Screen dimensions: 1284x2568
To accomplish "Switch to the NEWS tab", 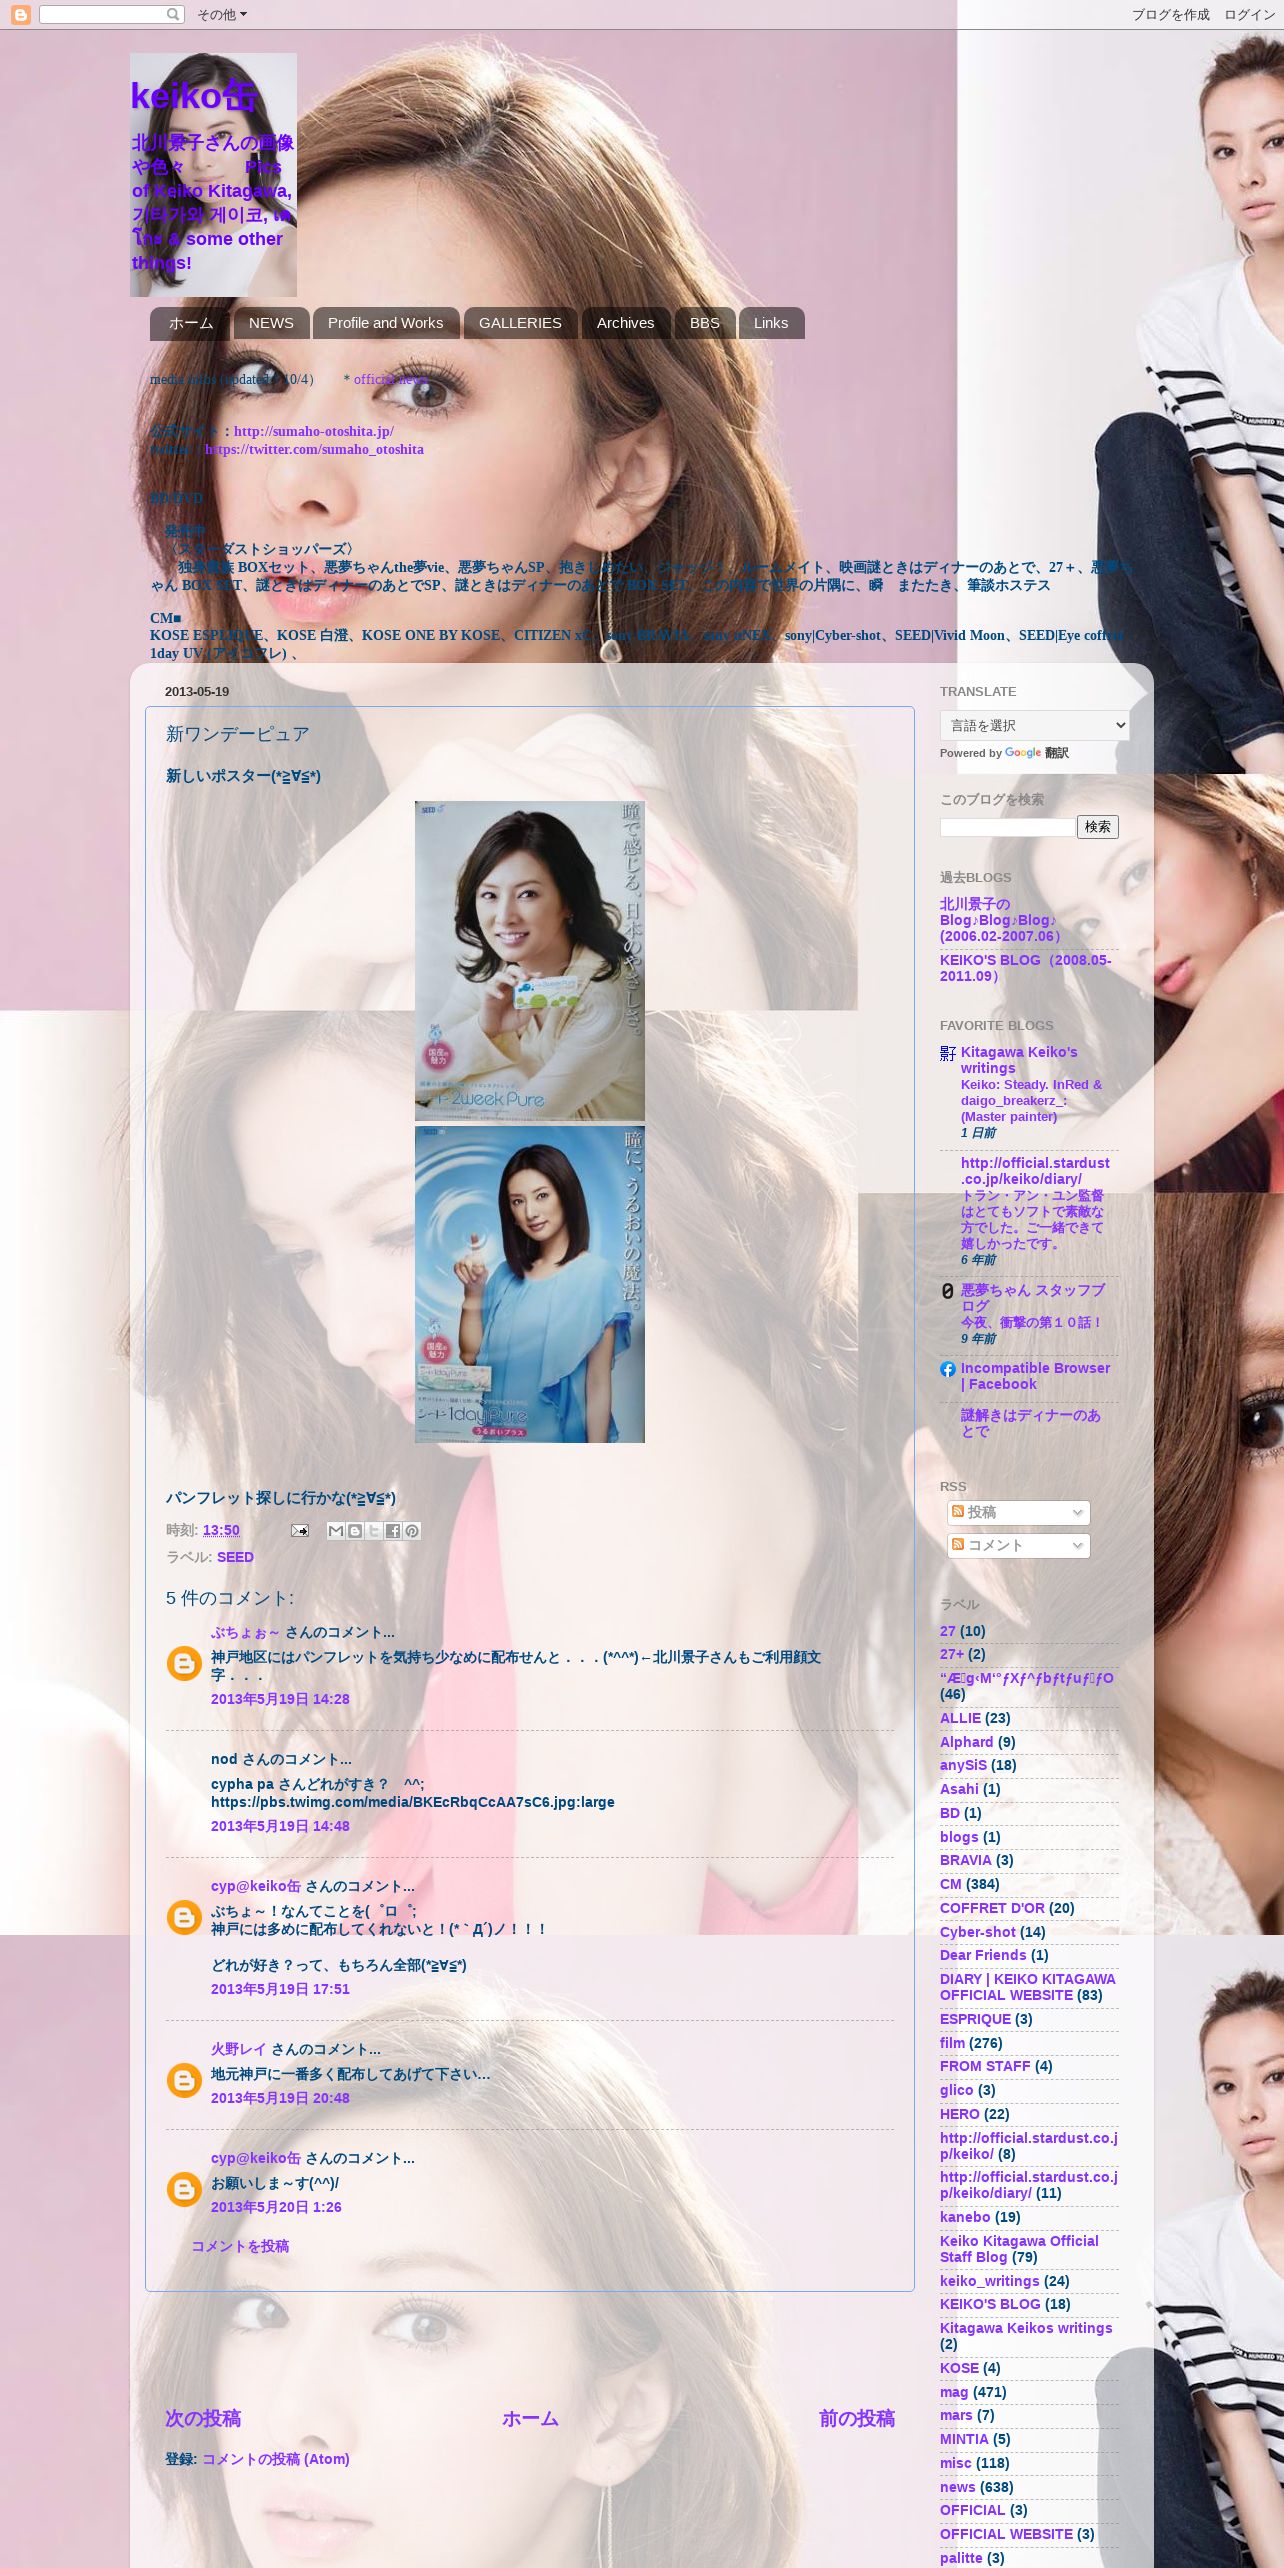I will pyautogui.click(x=271, y=323).
